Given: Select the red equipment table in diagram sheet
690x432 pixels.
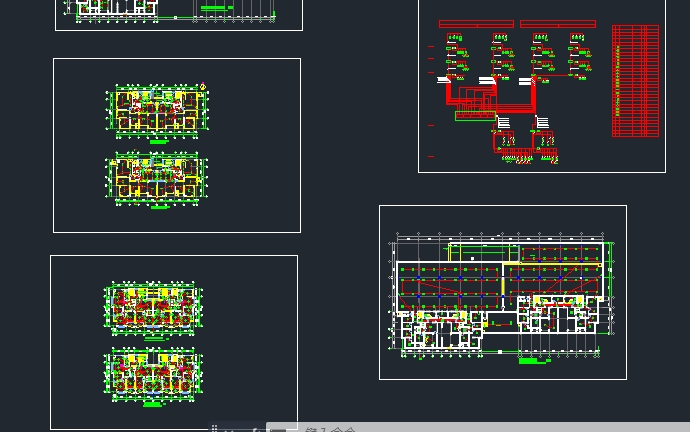Looking at the screenshot, I should pyautogui.click(x=635, y=81).
